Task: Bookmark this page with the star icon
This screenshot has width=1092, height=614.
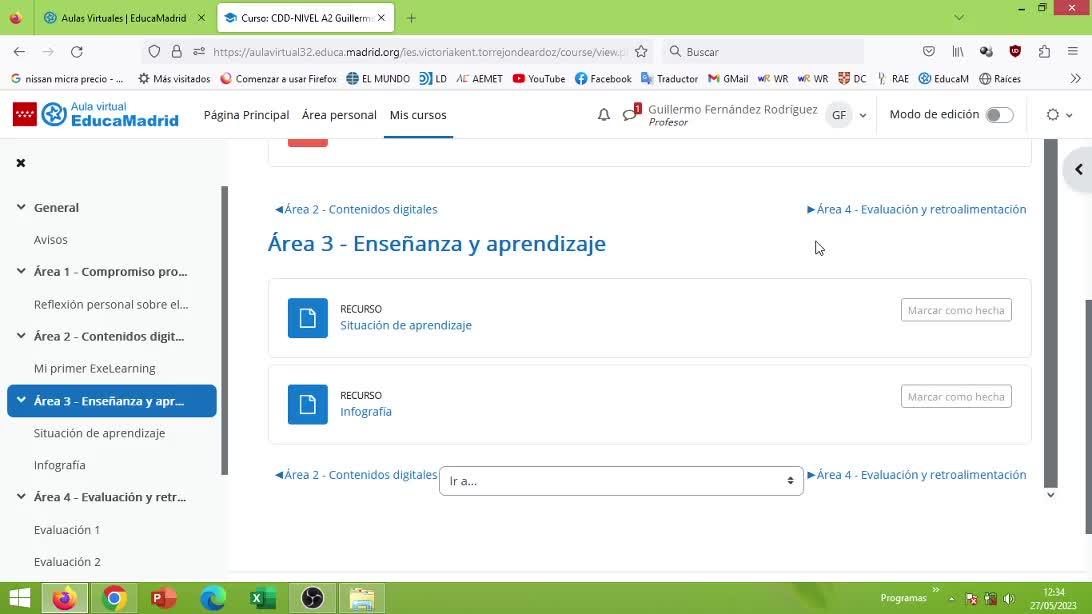Action: pyautogui.click(x=641, y=52)
